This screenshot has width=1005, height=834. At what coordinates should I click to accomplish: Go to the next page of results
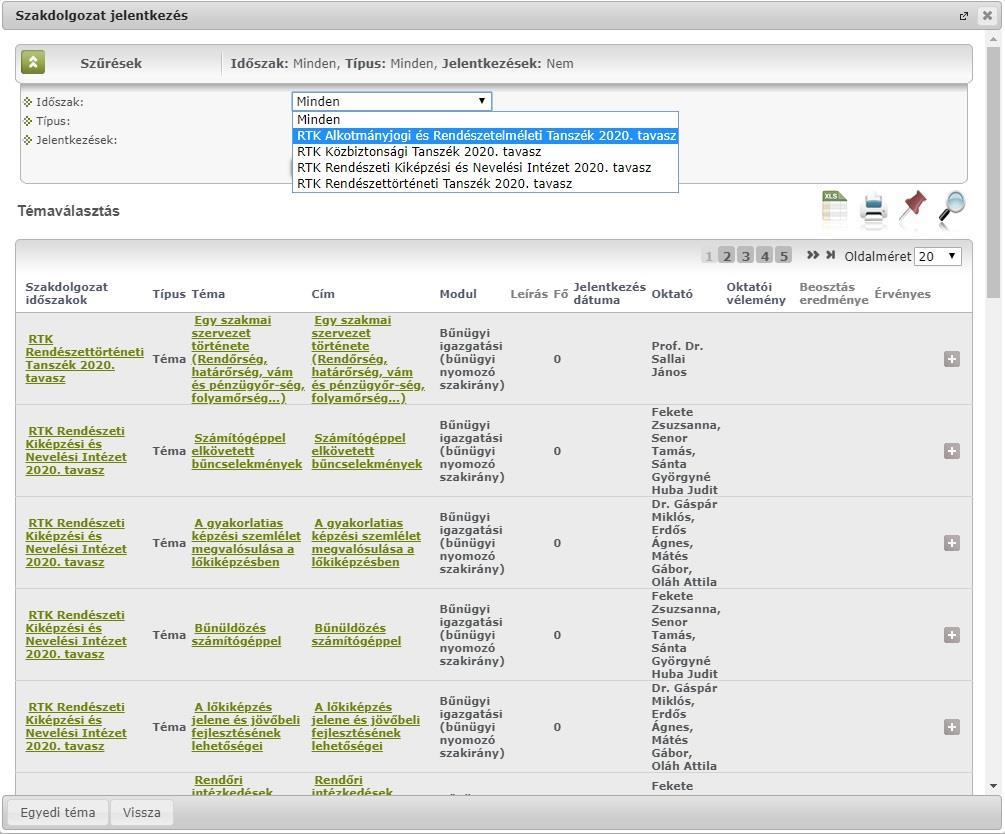coord(813,255)
